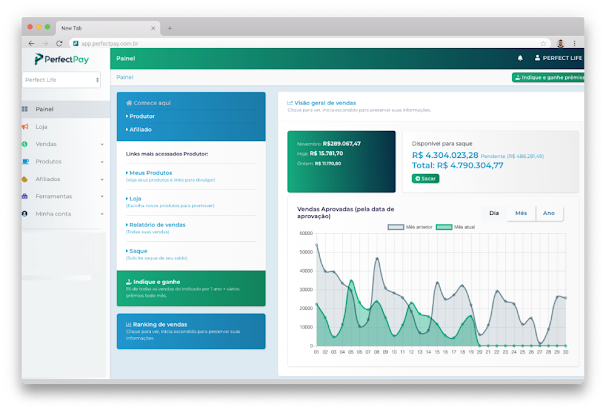Click the Sacar withdraw button
This screenshot has width=606, height=410.
coord(426,179)
